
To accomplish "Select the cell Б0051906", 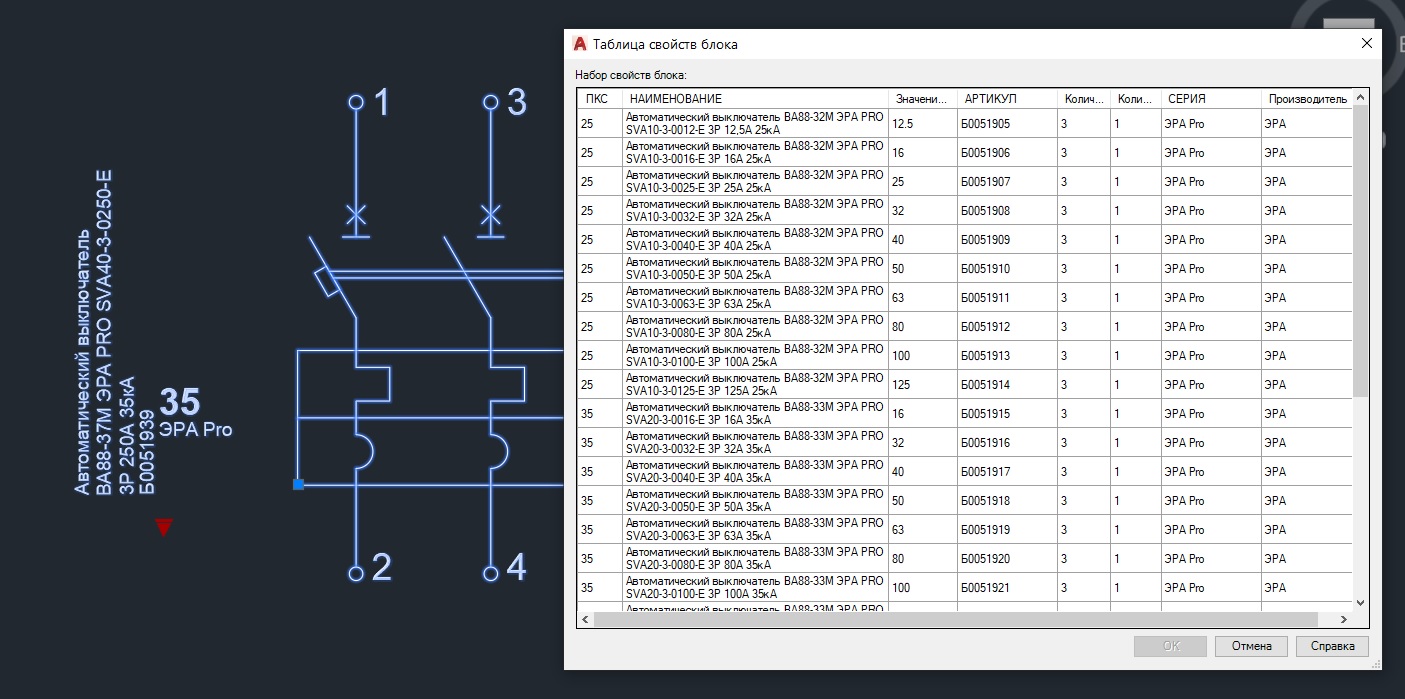I will point(1007,153).
